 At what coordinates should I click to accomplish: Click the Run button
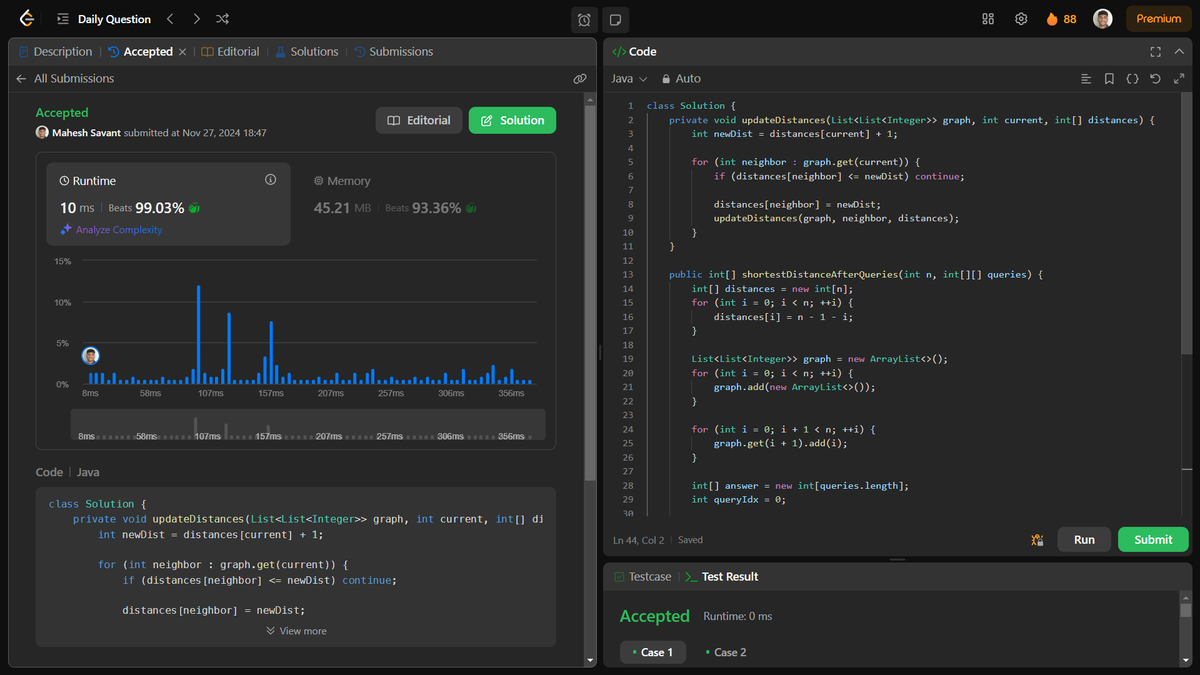click(1084, 539)
